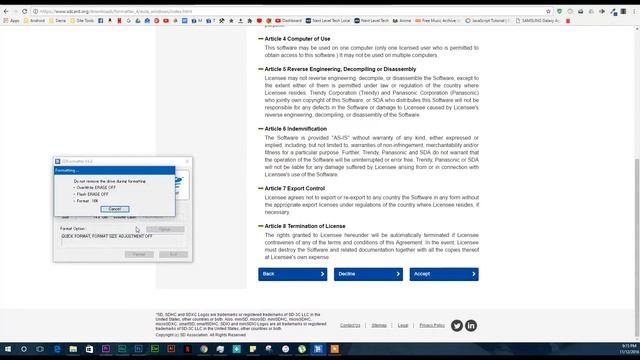Image resolution: width=640 pixels, height=360 pixels.
Task: Collapse Article 4 Computer of Use section
Action: point(261,39)
